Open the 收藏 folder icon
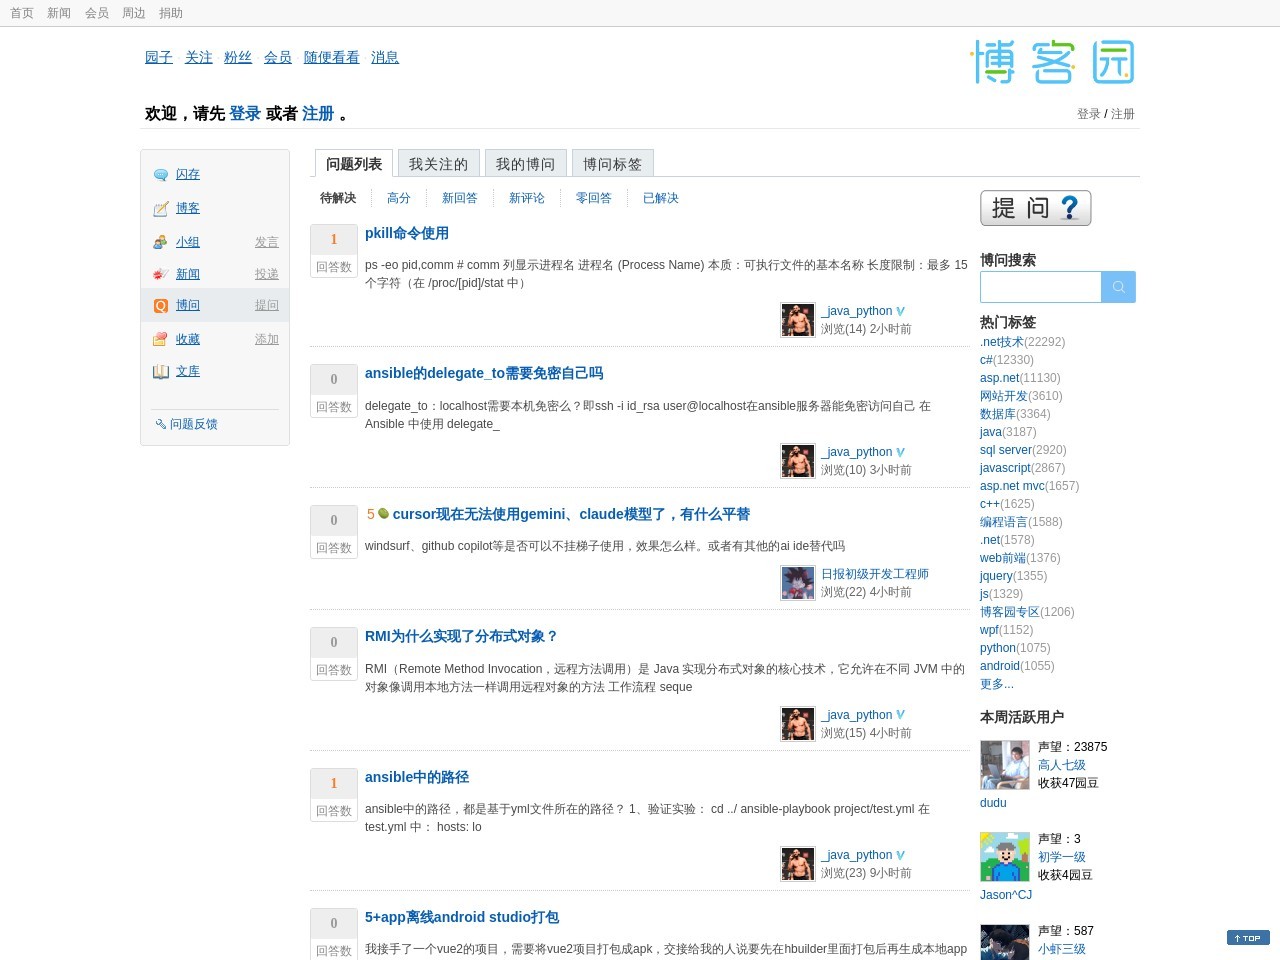The height and width of the screenshot is (960, 1280). coord(160,339)
